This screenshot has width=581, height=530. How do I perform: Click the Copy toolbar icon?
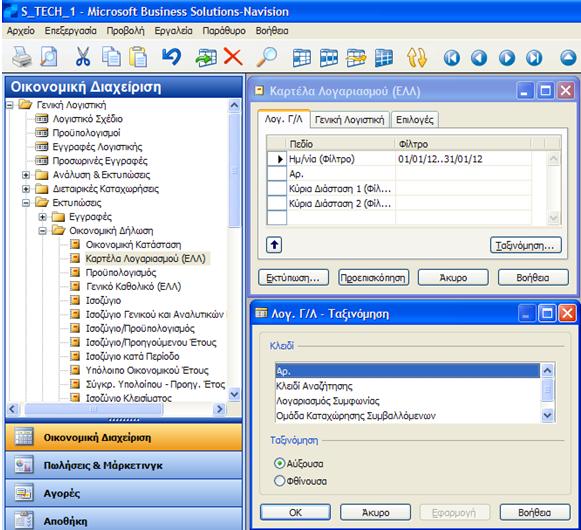pyautogui.click(x=111, y=57)
